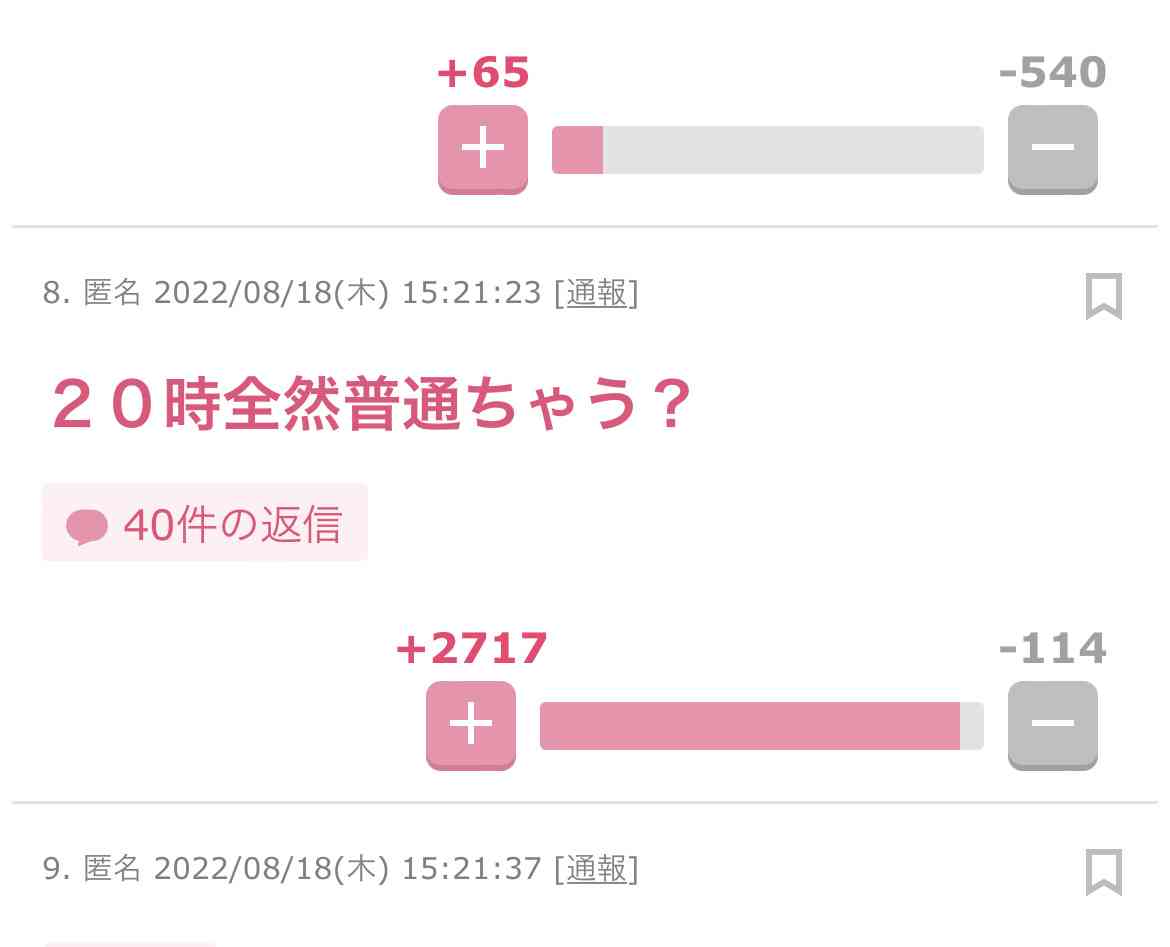
Task: Bookmark comment number 8
Action: coord(1104,296)
